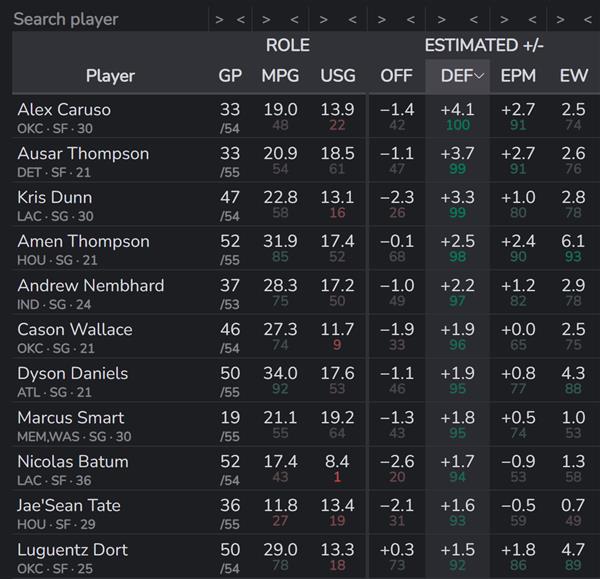Click the greater-than filter above EPM column
The image size is (600, 579).
coord(503,19)
